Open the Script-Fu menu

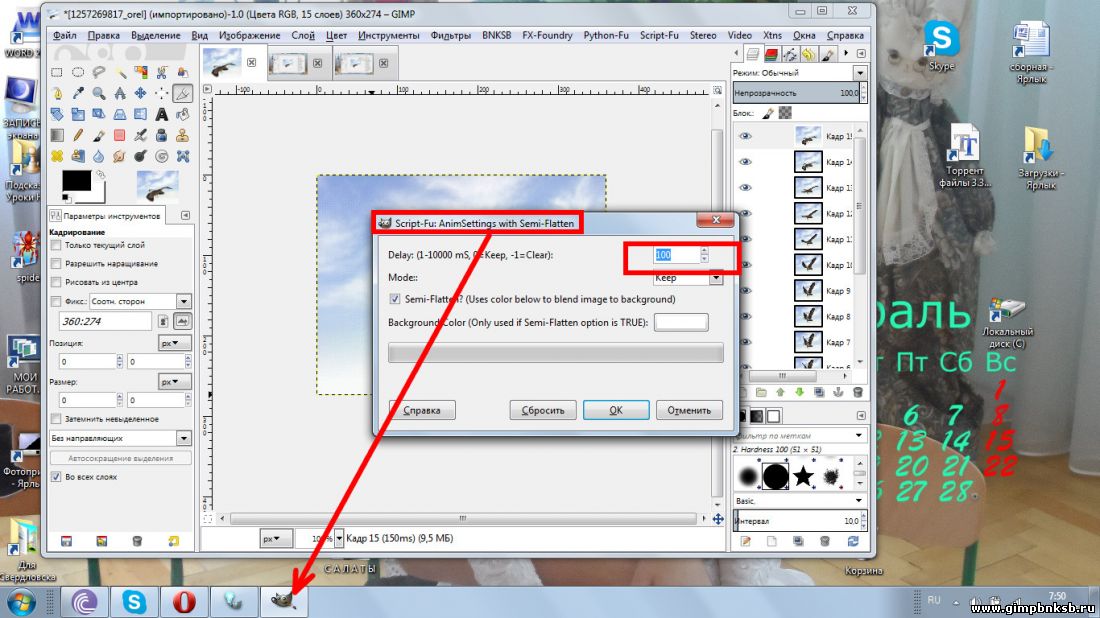pos(658,35)
